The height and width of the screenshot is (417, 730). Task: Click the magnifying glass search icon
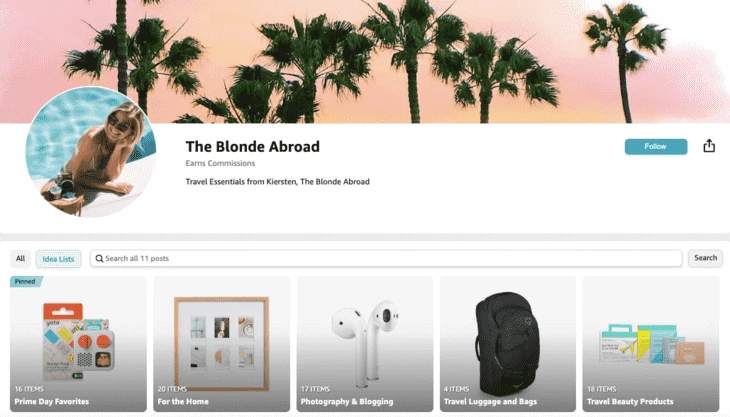click(99, 258)
